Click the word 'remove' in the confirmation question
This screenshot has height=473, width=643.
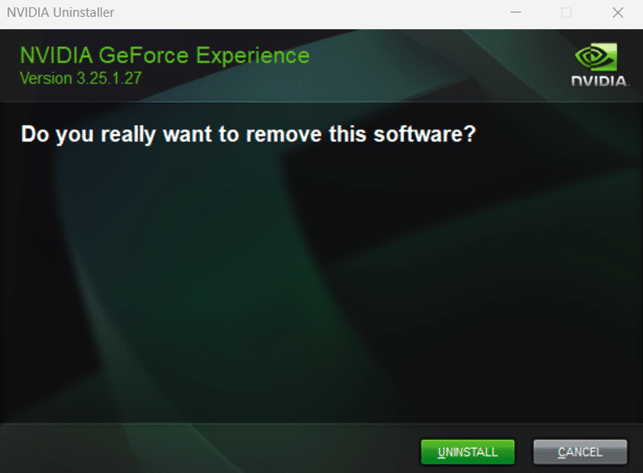click(284, 135)
